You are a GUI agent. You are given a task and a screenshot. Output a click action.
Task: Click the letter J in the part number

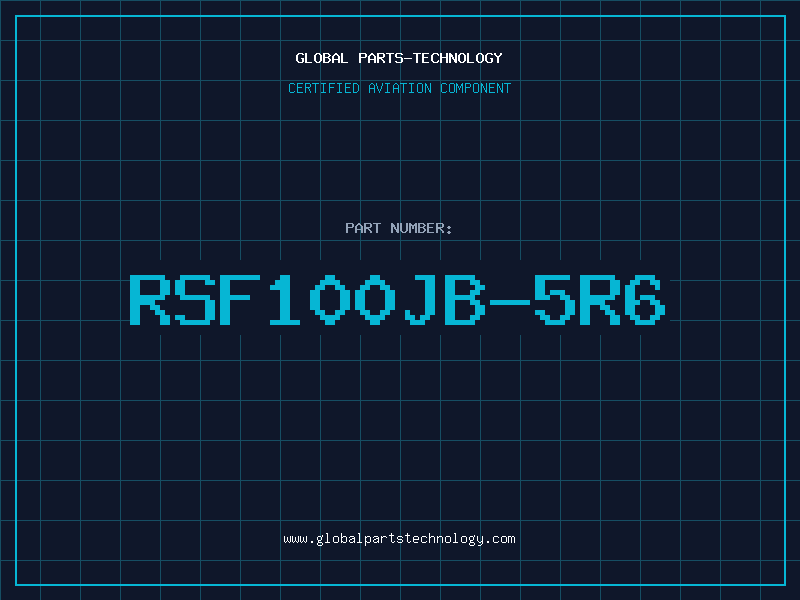click(420, 299)
